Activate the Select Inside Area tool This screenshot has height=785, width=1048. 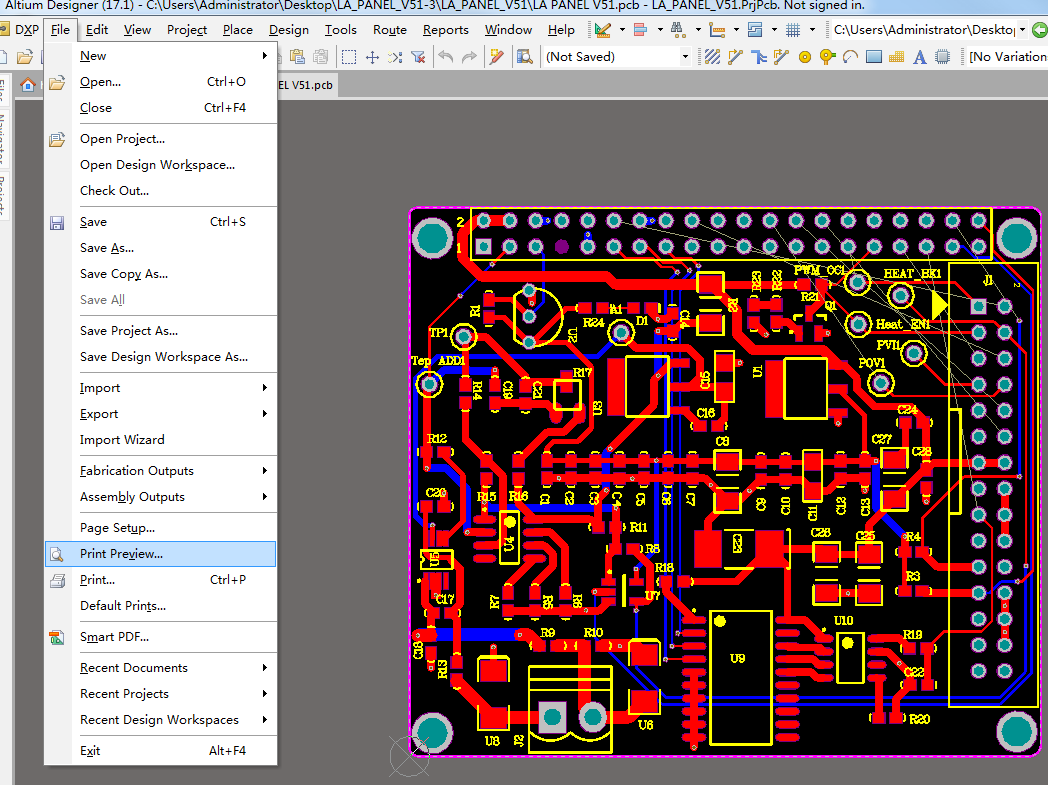(347, 57)
